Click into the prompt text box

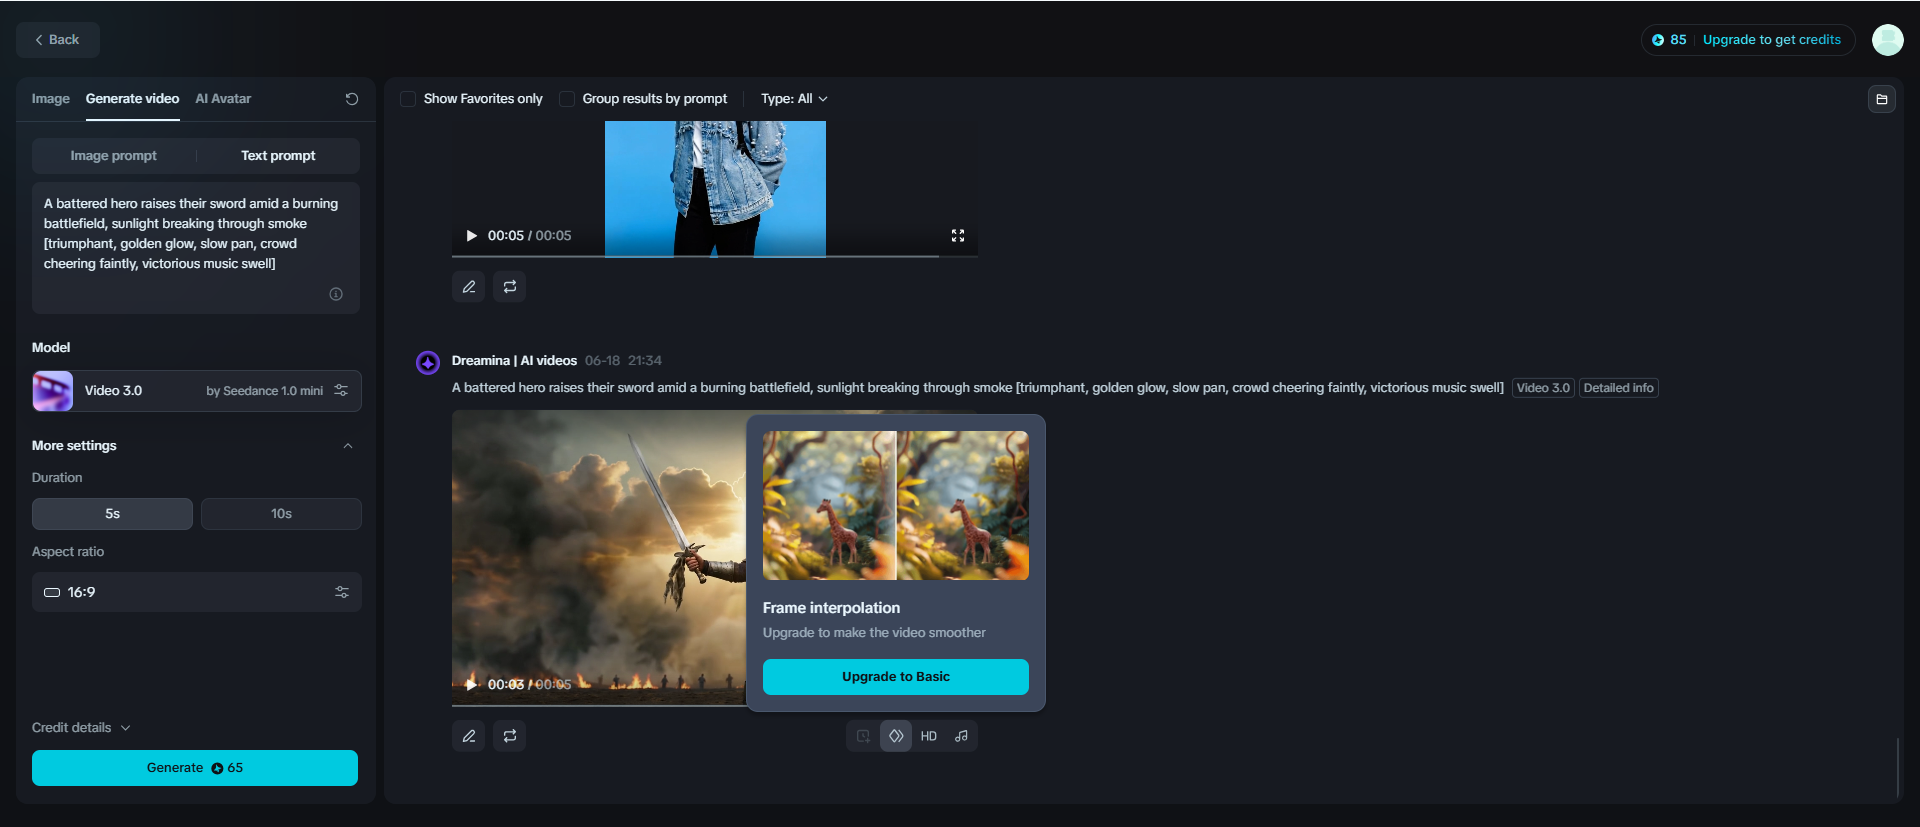pos(196,248)
